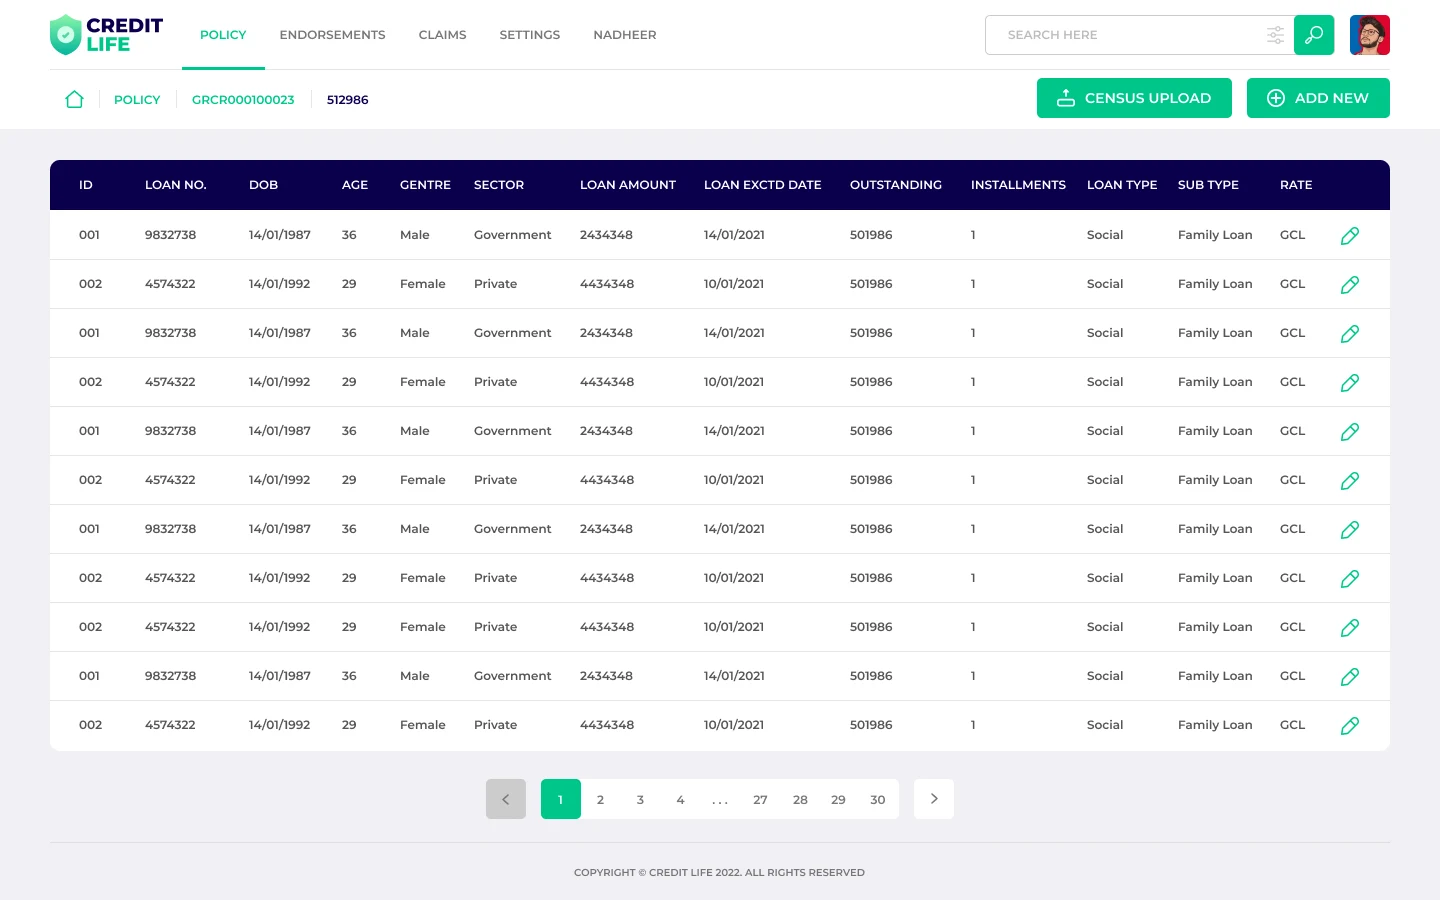Click the green search magnifier button
This screenshot has height=900, width=1440.
click(x=1314, y=35)
